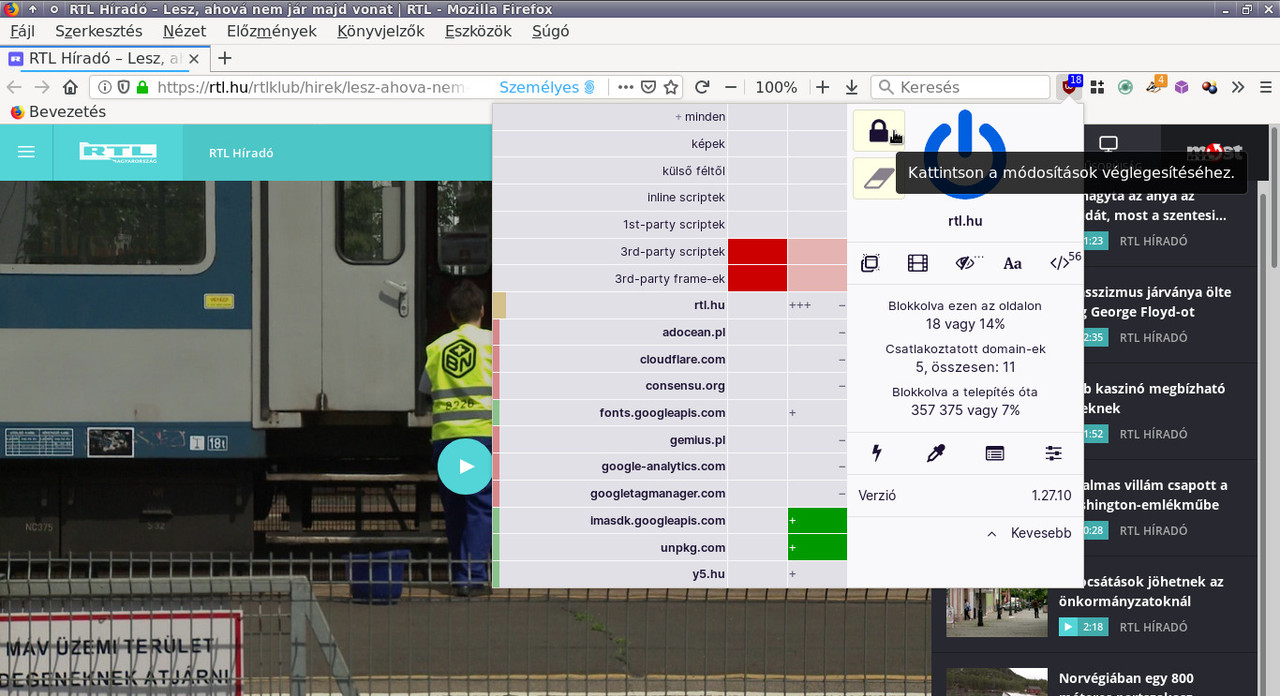
Task: Reload the page
Action: click(702, 87)
